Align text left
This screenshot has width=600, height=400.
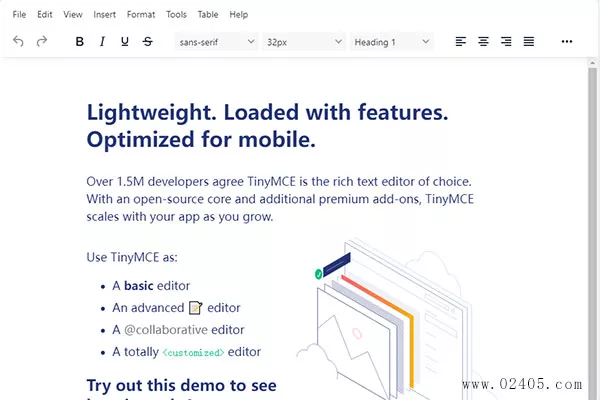461,41
